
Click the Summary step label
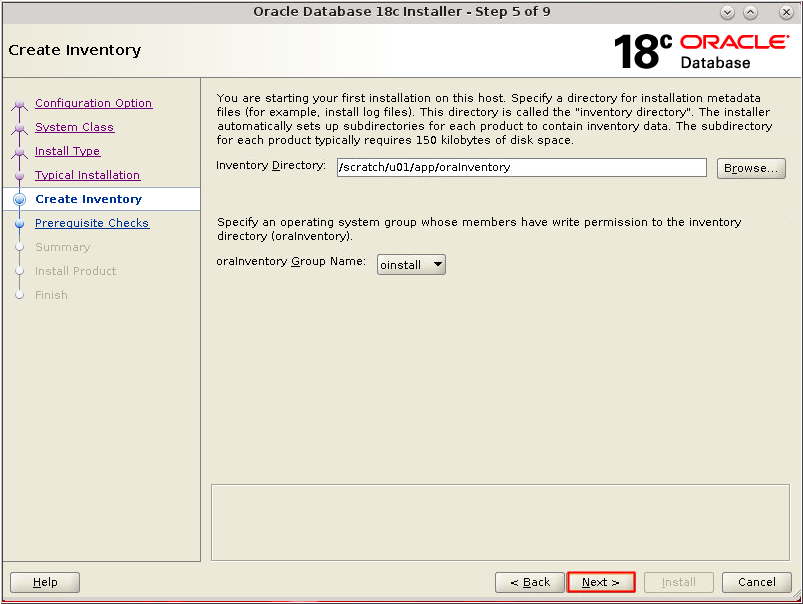(x=62, y=247)
